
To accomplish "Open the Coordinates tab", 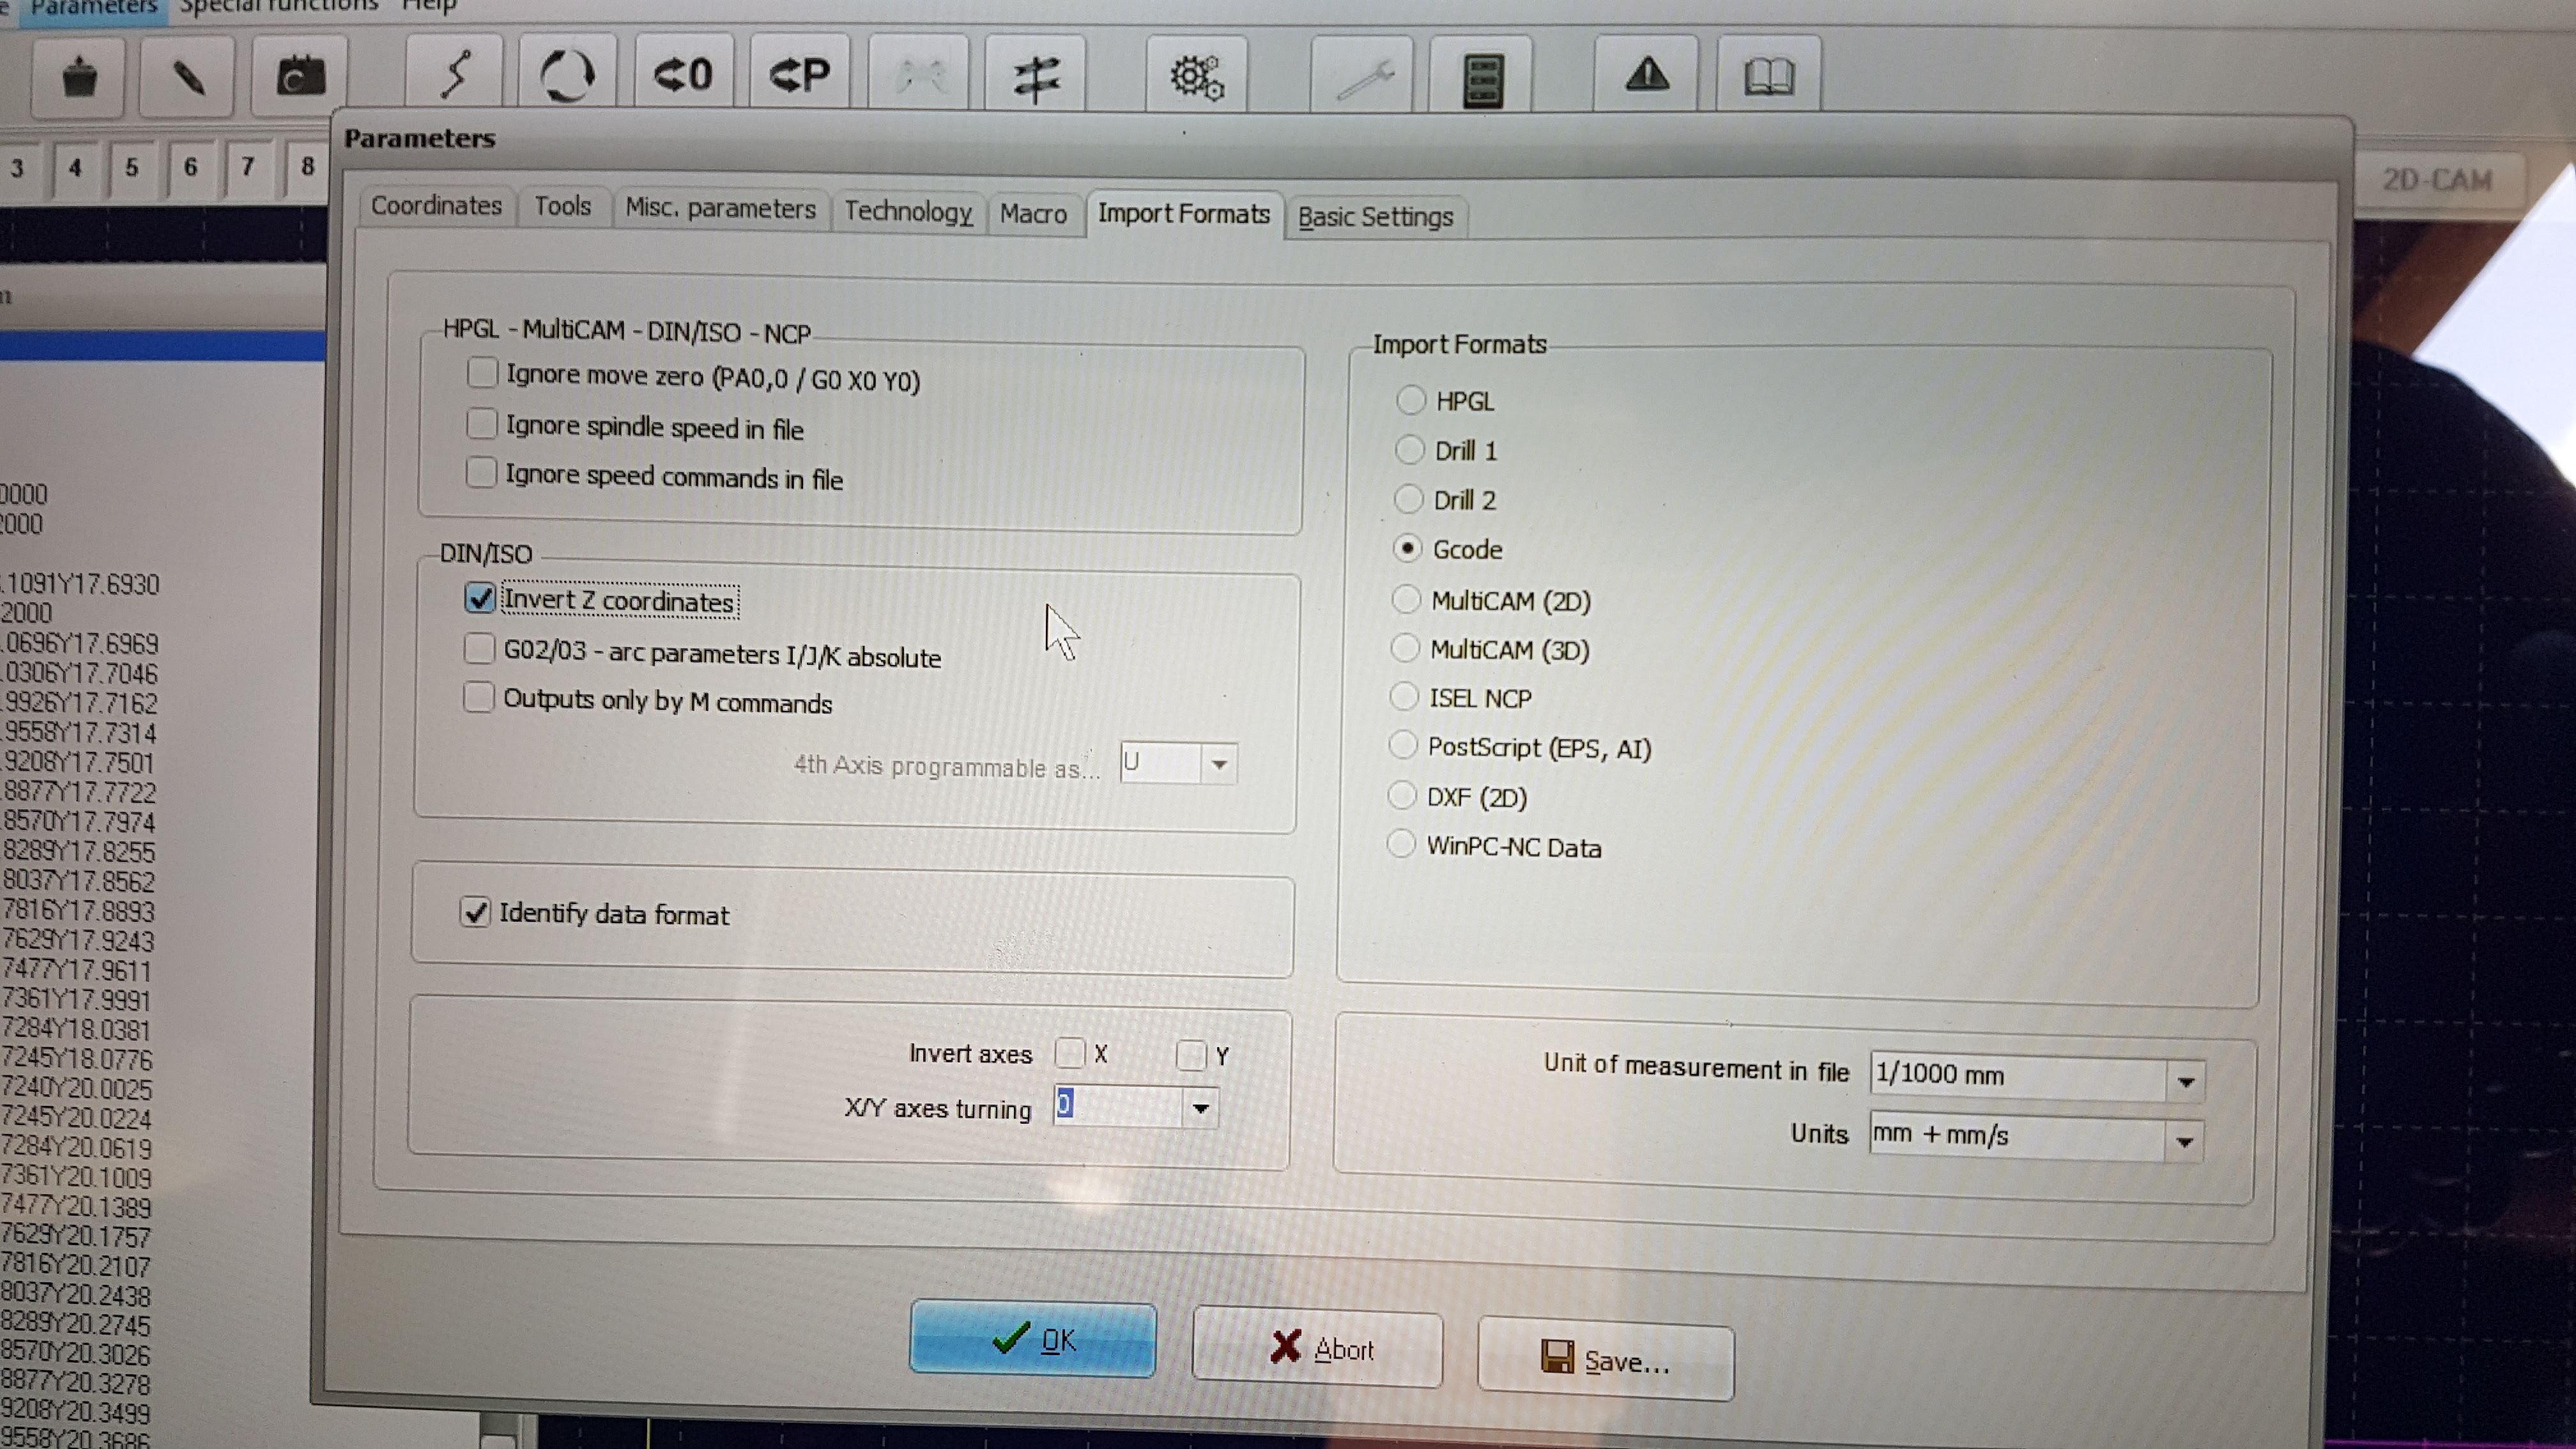I will (436, 206).
